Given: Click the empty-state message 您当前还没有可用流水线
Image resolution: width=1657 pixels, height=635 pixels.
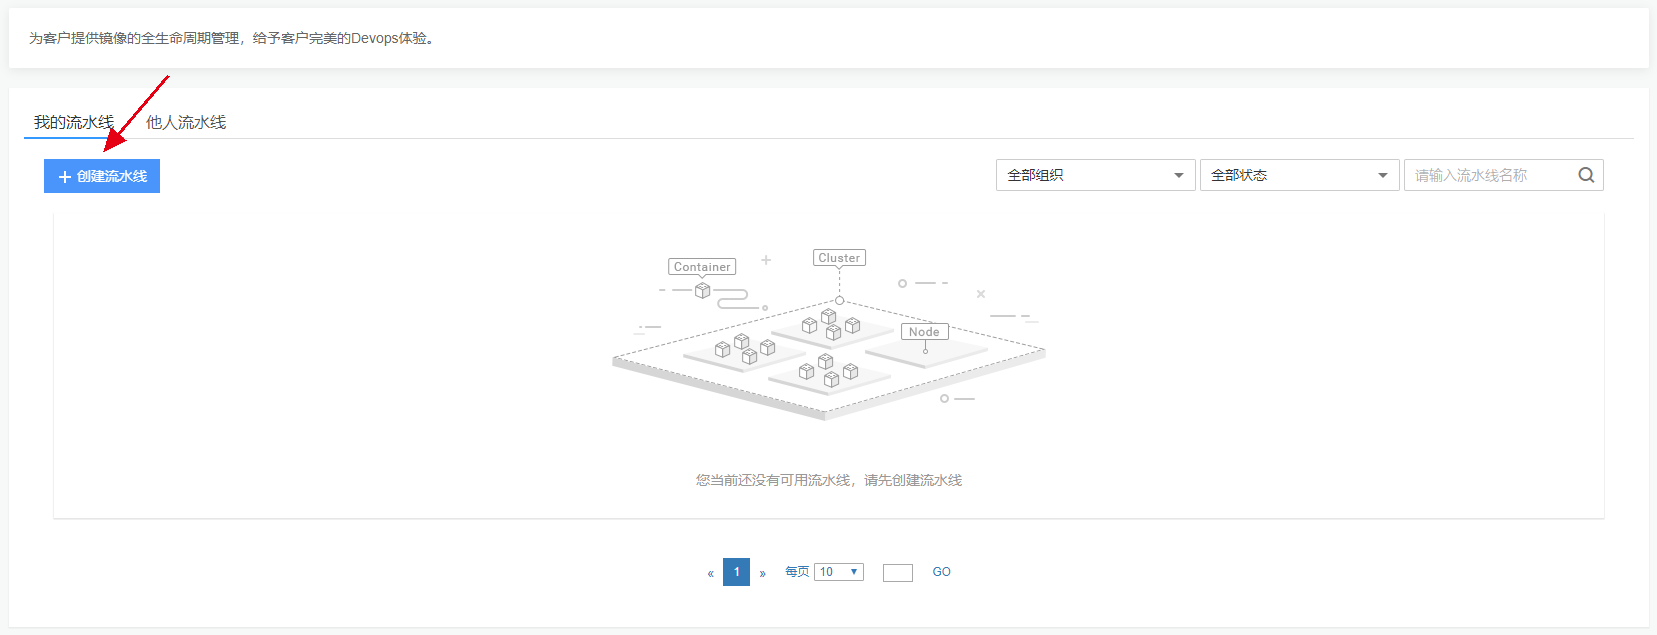Looking at the screenshot, I should [829, 480].
